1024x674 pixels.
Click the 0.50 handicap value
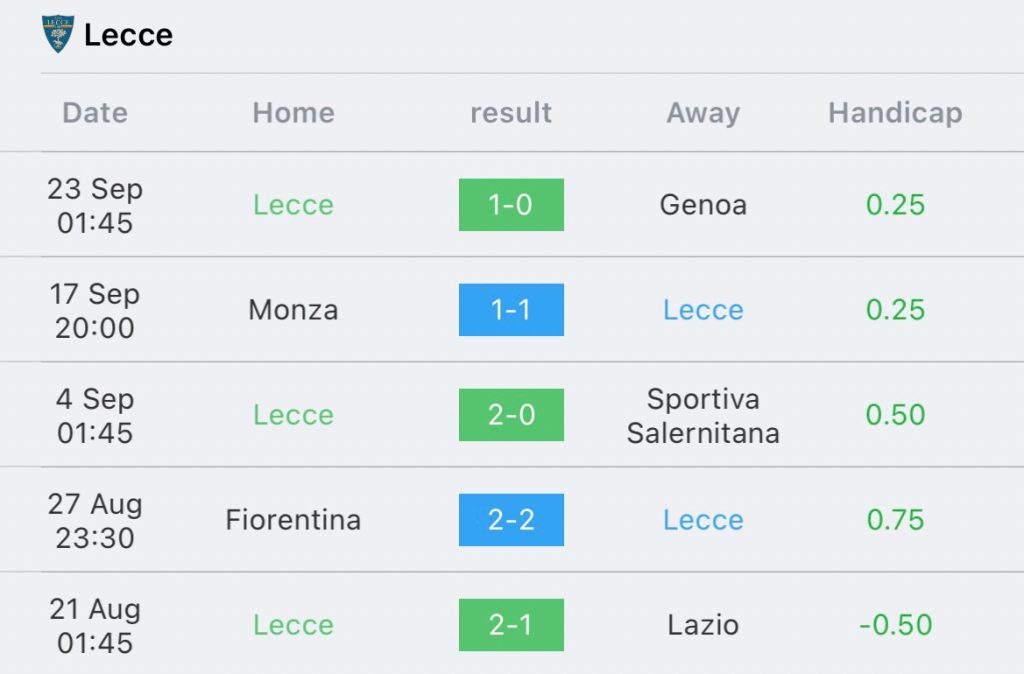pyautogui.click(x=895, y=415)
